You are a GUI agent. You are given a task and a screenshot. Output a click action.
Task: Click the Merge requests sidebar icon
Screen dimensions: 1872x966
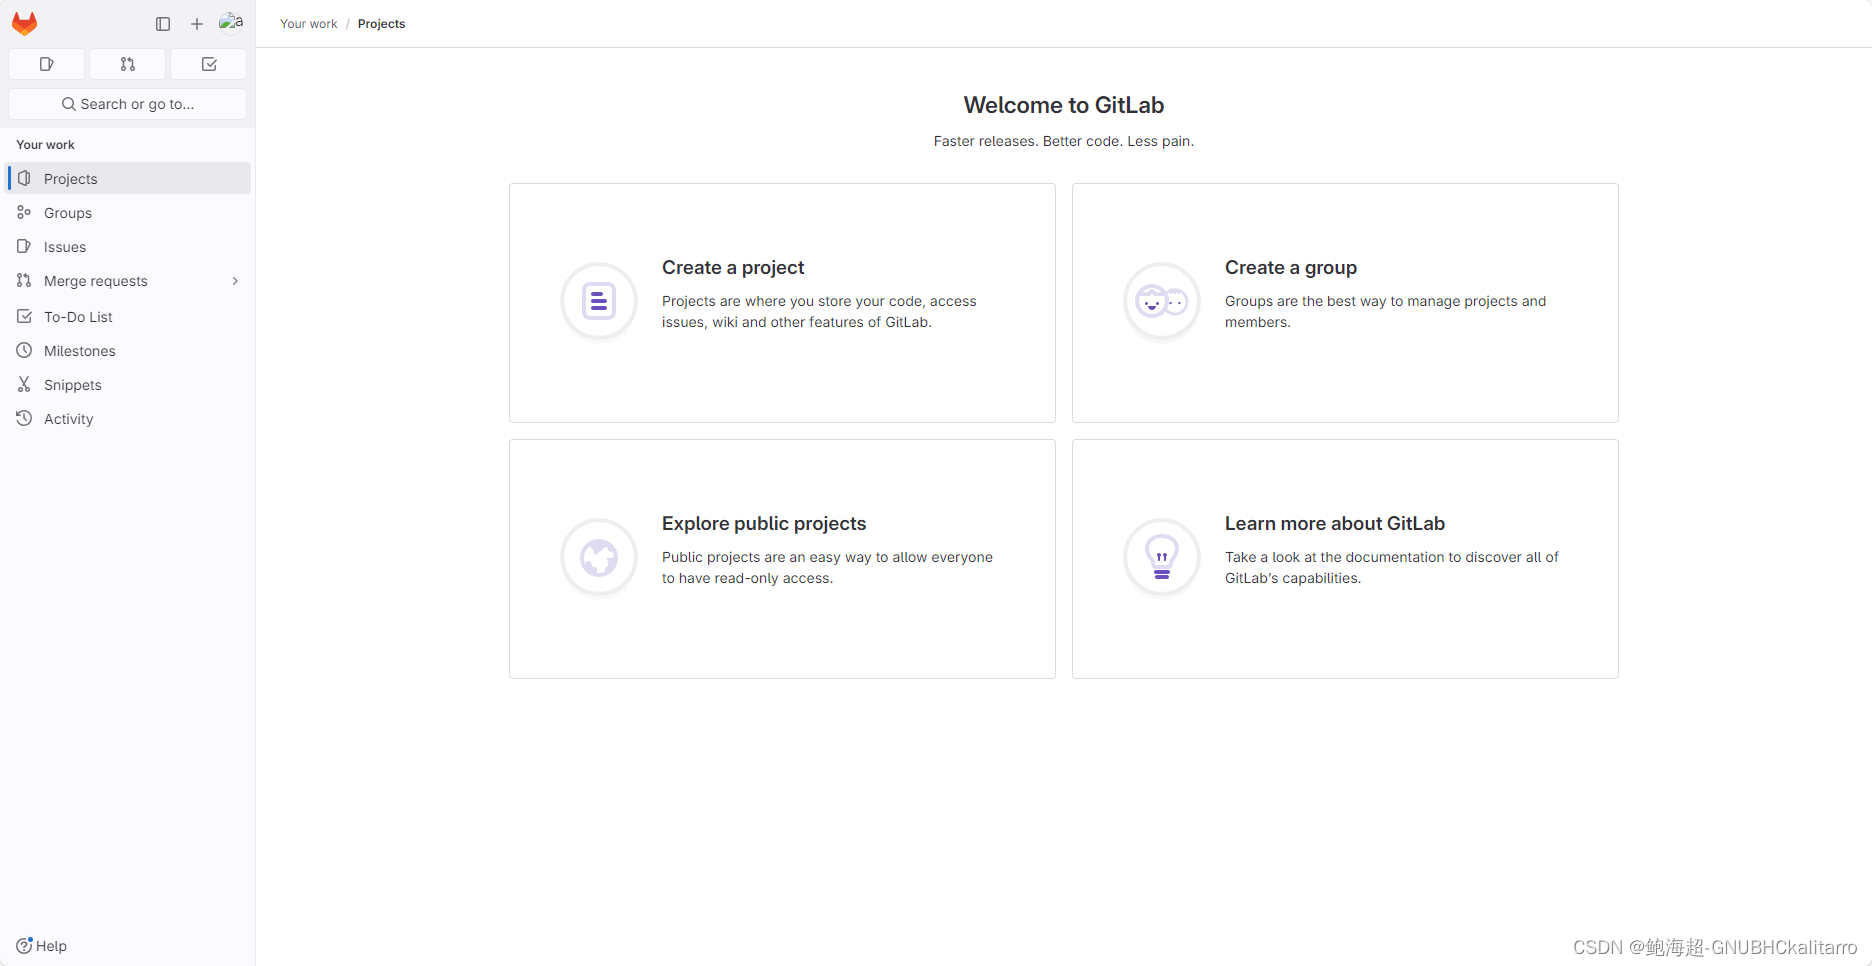24,280
